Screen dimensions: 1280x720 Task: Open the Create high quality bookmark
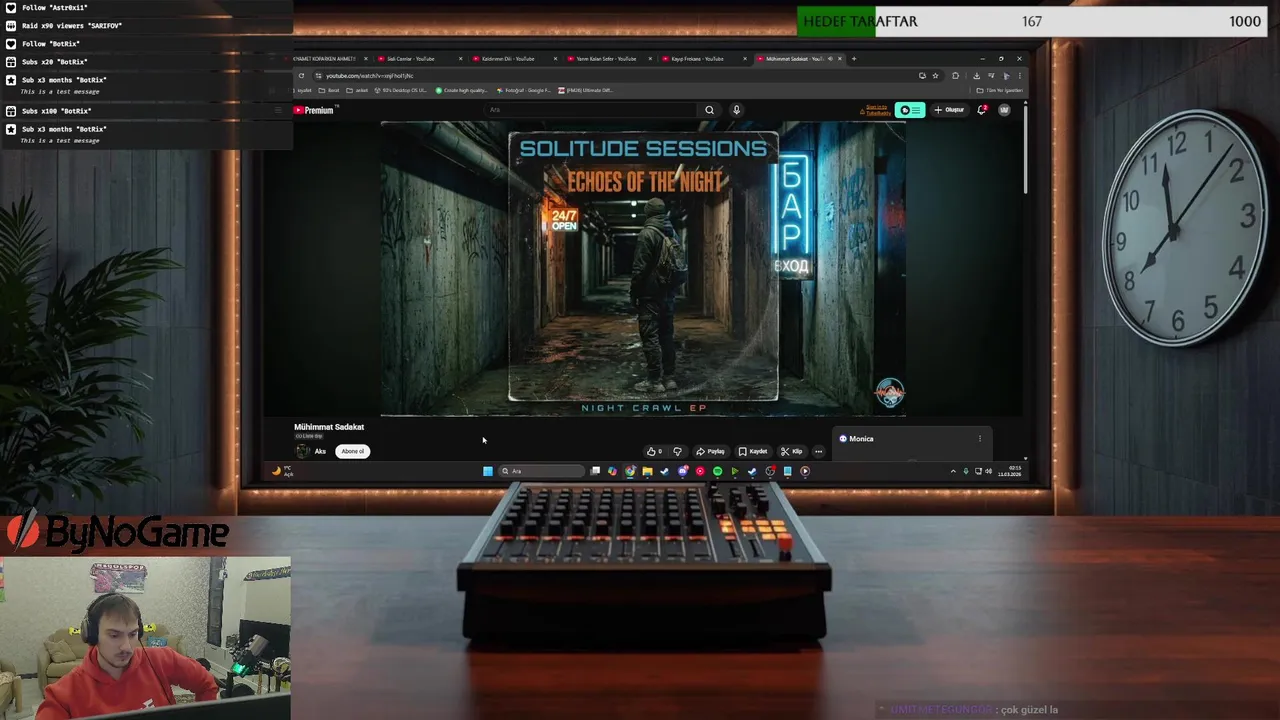point(462,90)
